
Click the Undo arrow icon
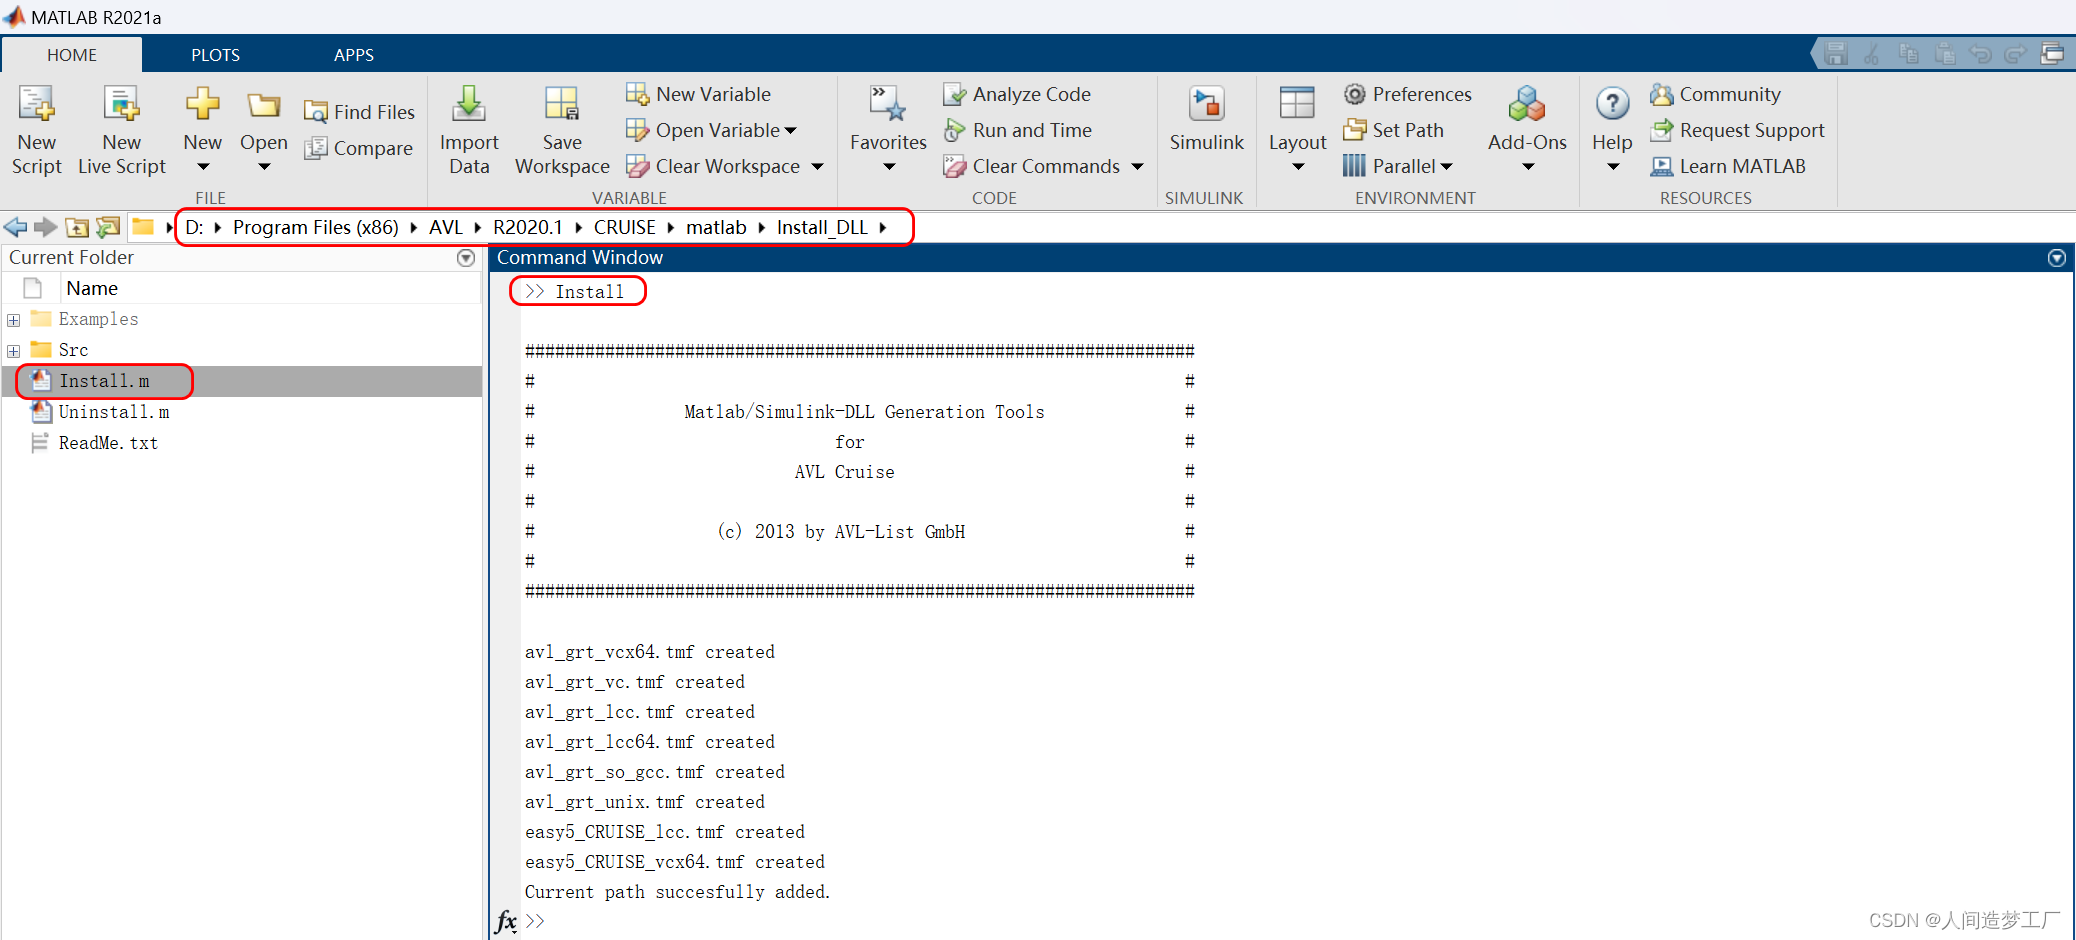(x=1980, y=54)
